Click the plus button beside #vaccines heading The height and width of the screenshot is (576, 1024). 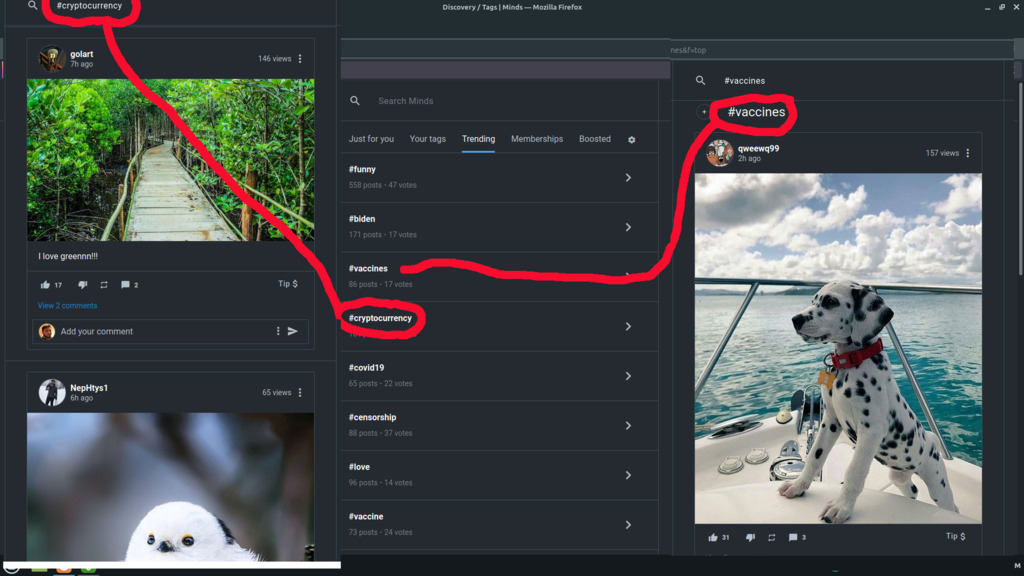point(704,112)
